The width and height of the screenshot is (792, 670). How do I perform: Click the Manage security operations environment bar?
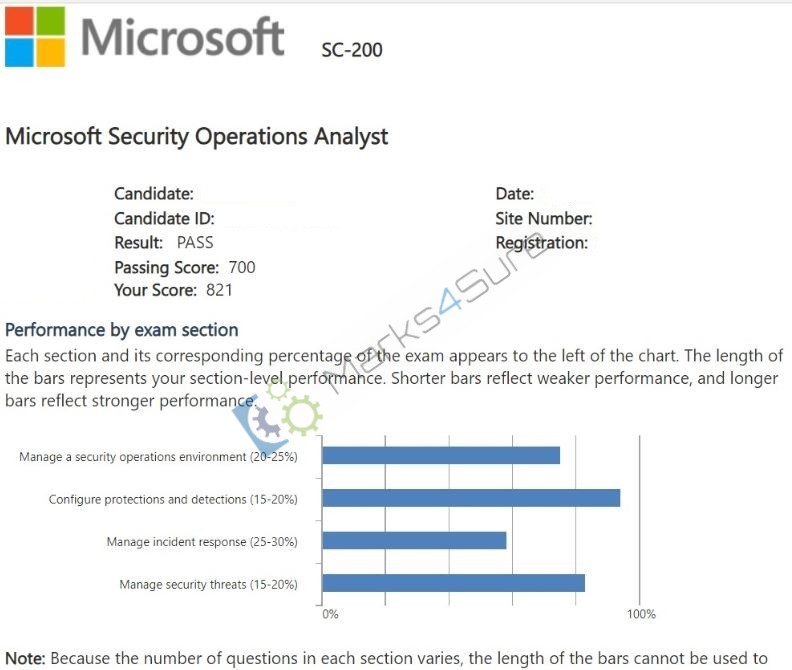441,455
